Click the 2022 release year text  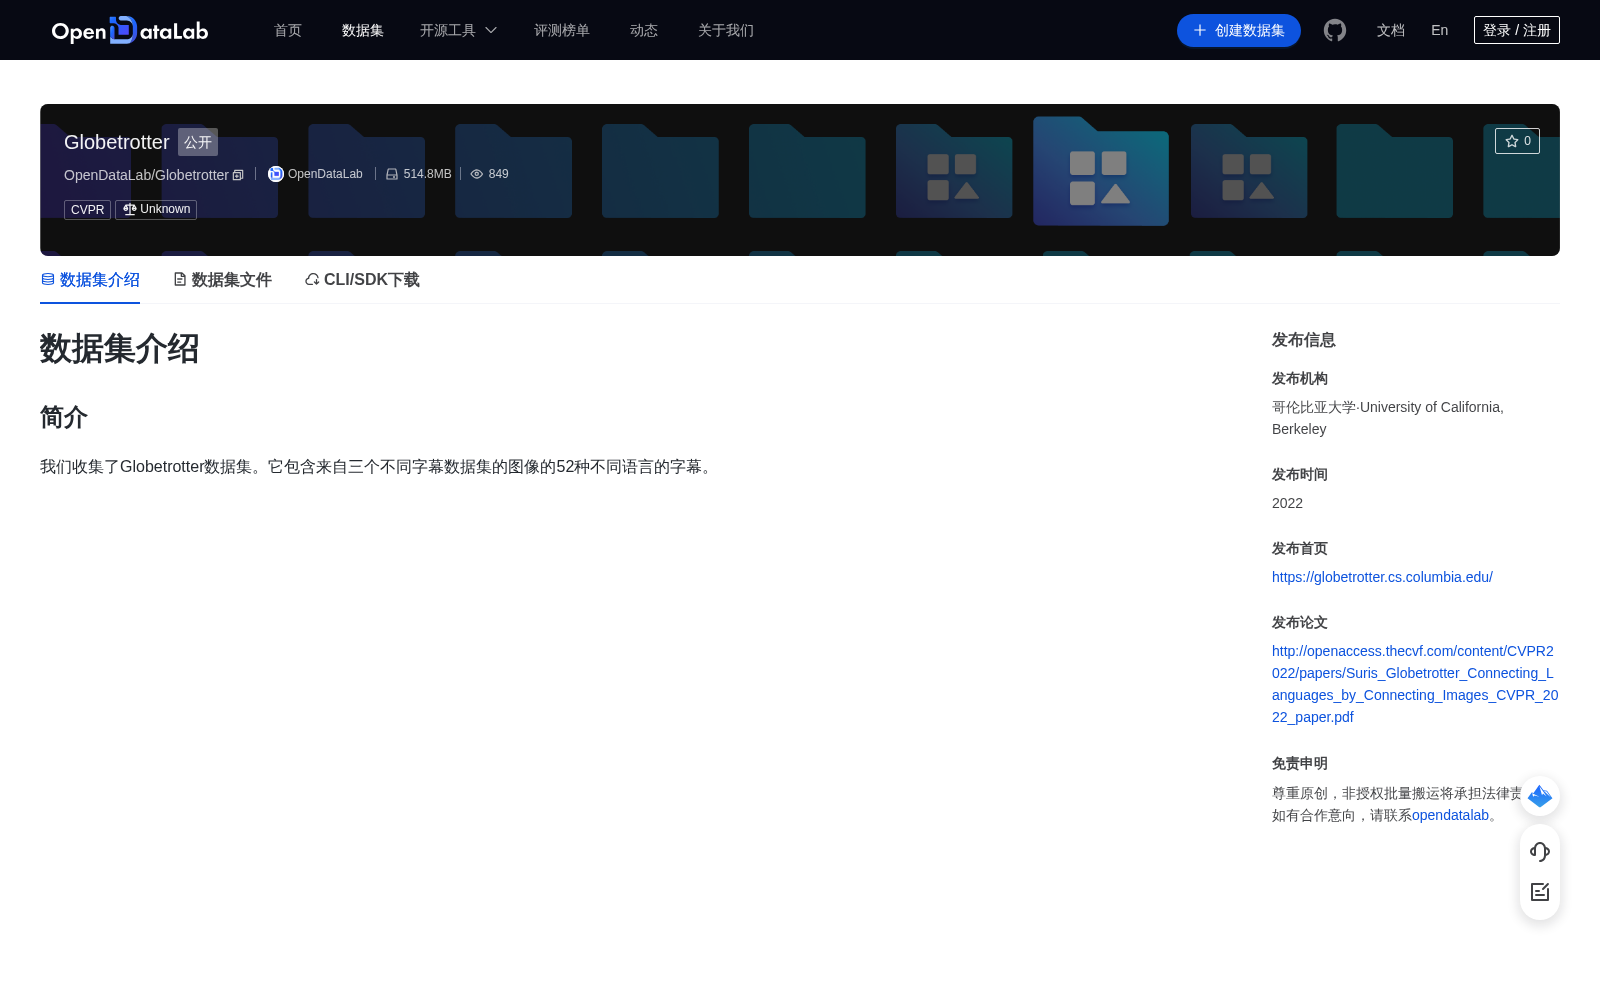tap(1287, 503)
